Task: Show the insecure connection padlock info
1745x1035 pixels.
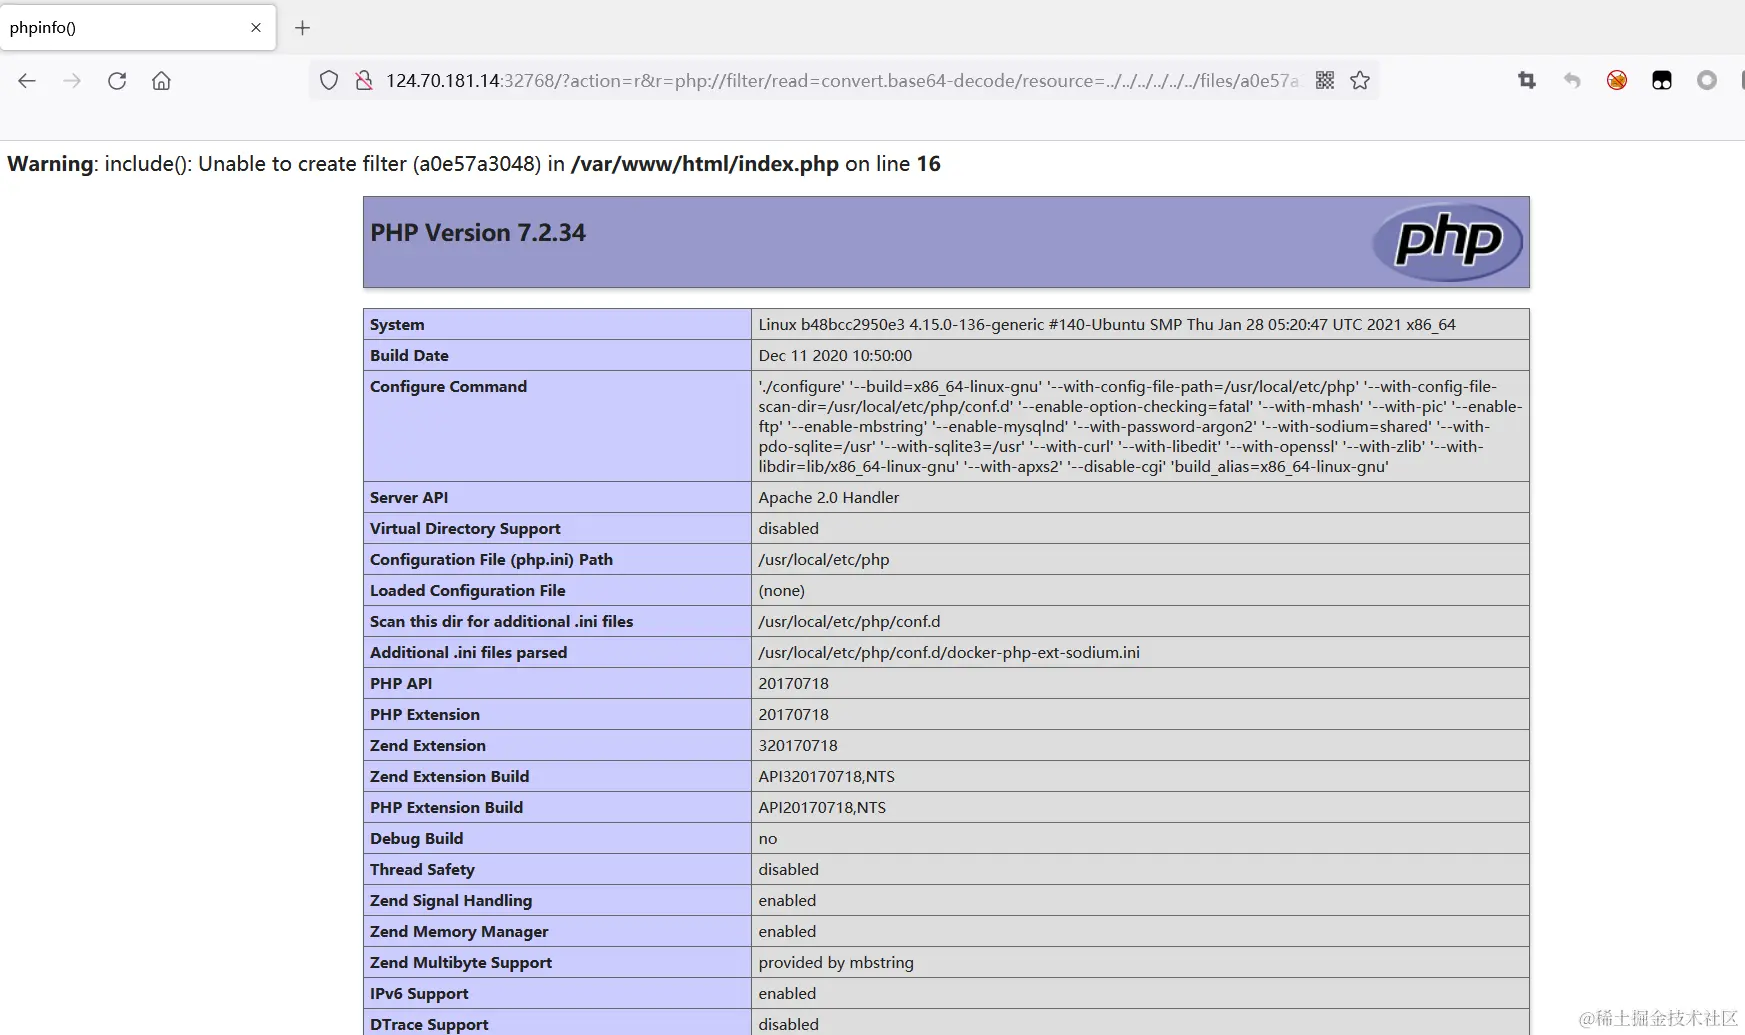Action: click(364, 81)
